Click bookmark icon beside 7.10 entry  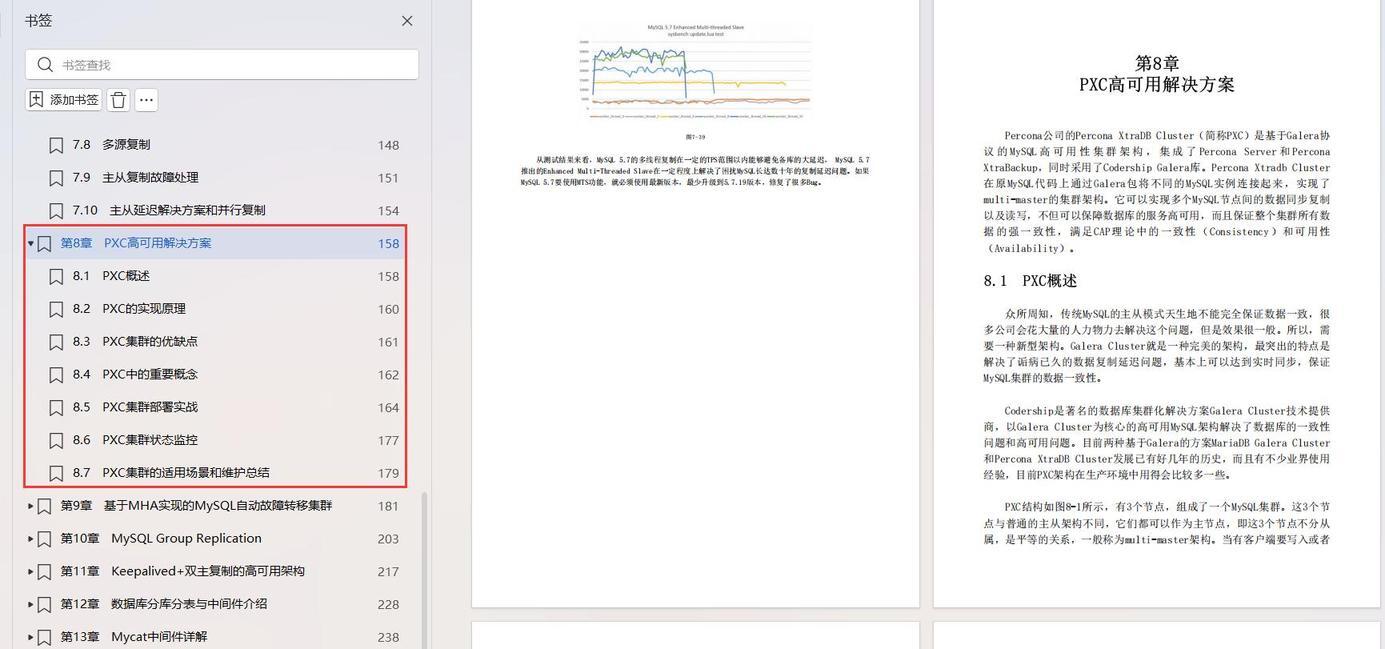56,211
